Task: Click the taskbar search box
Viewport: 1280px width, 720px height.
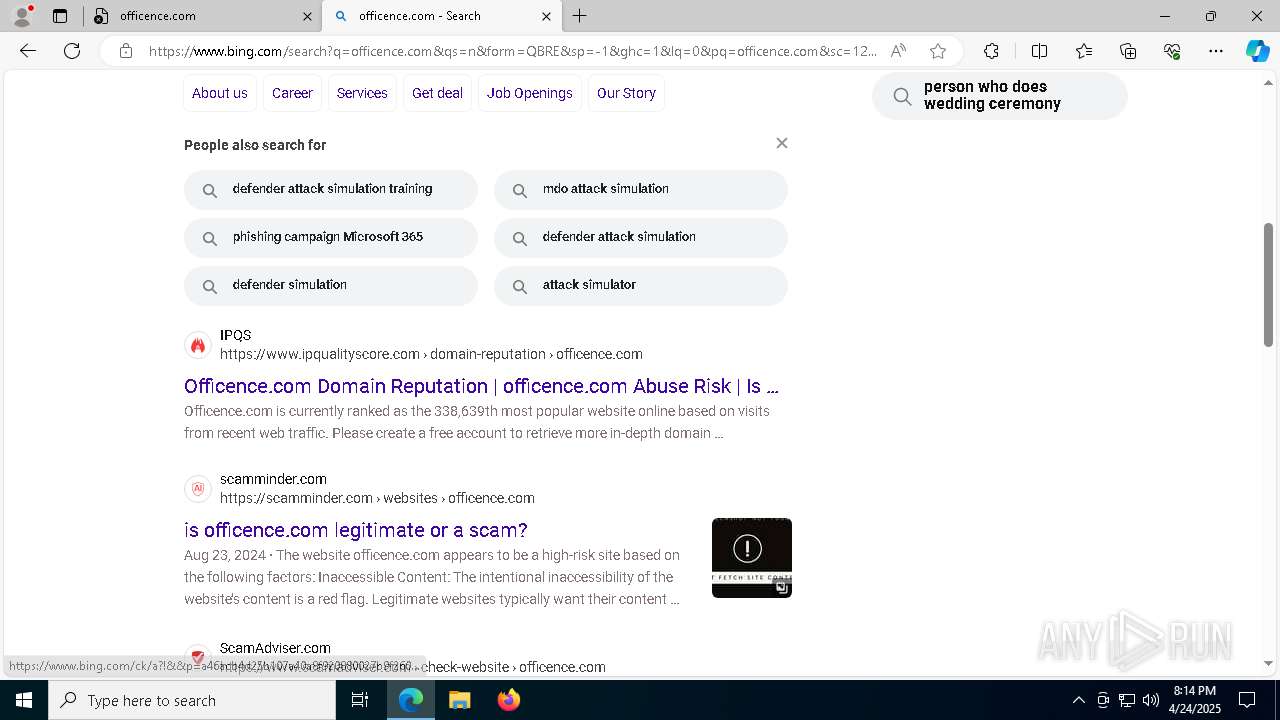Action: (x=192, y=700)
